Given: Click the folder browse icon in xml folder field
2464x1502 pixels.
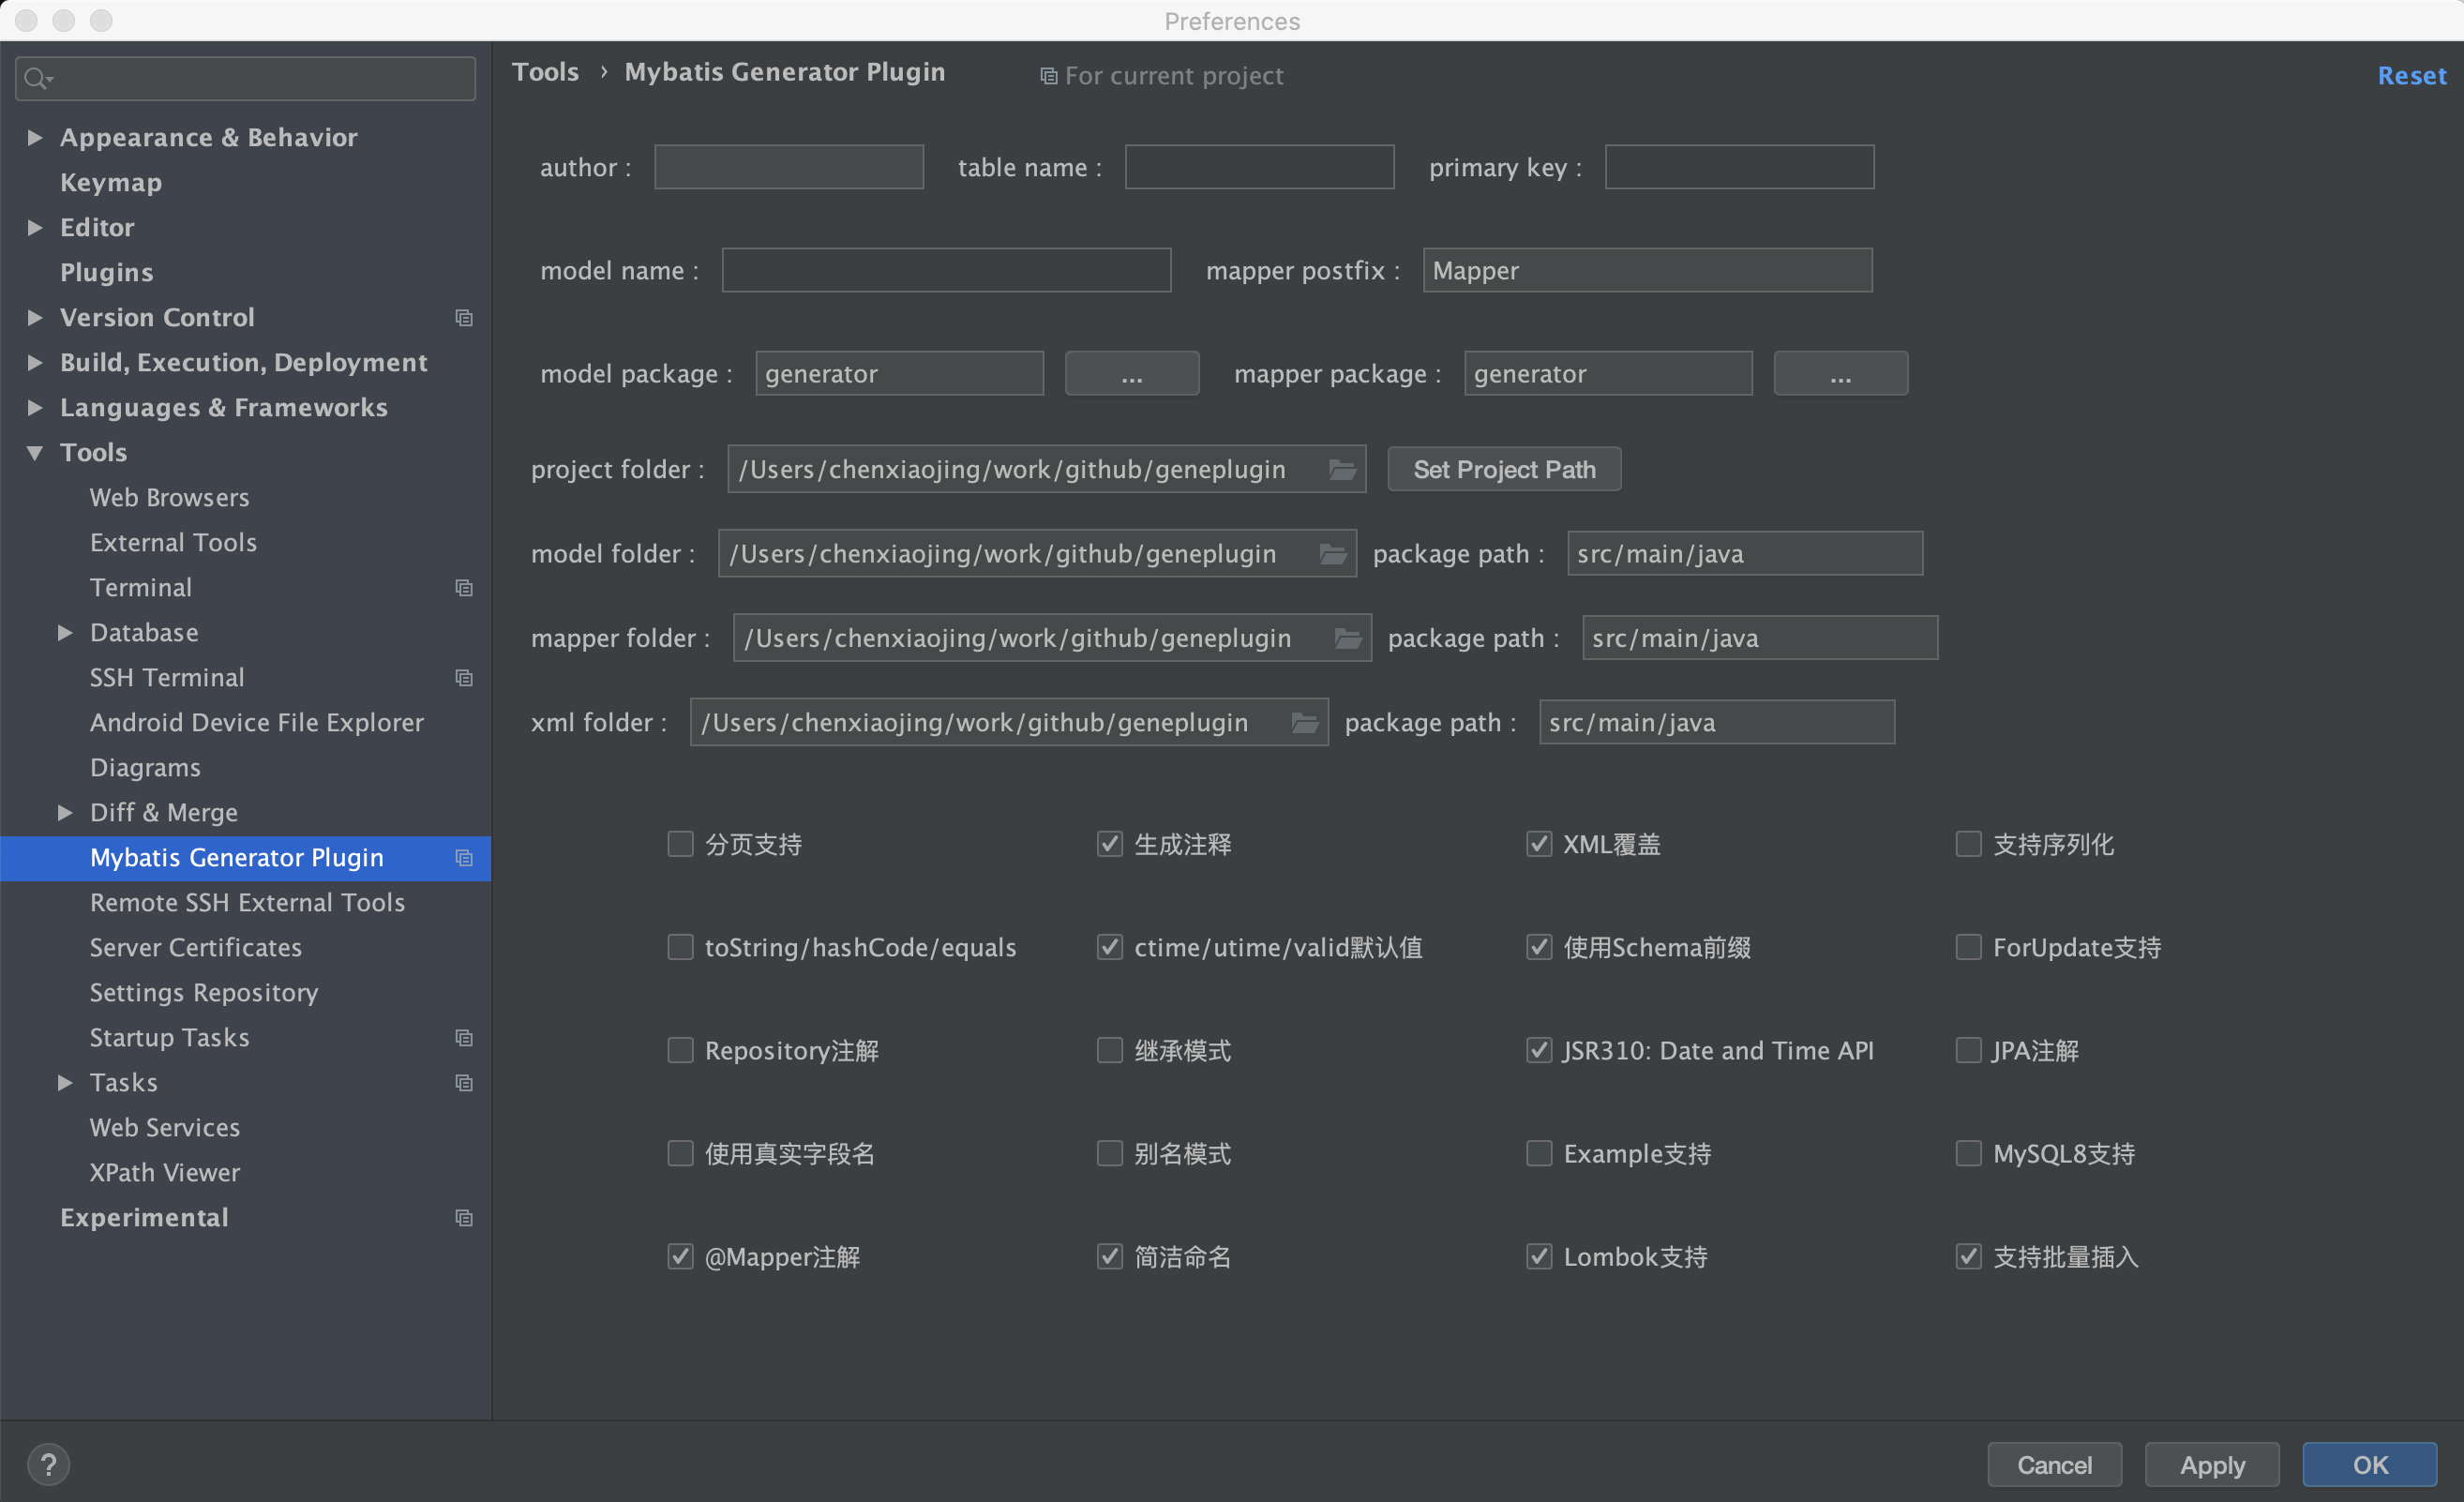Looking at the screenshot, I should 1304,722.
